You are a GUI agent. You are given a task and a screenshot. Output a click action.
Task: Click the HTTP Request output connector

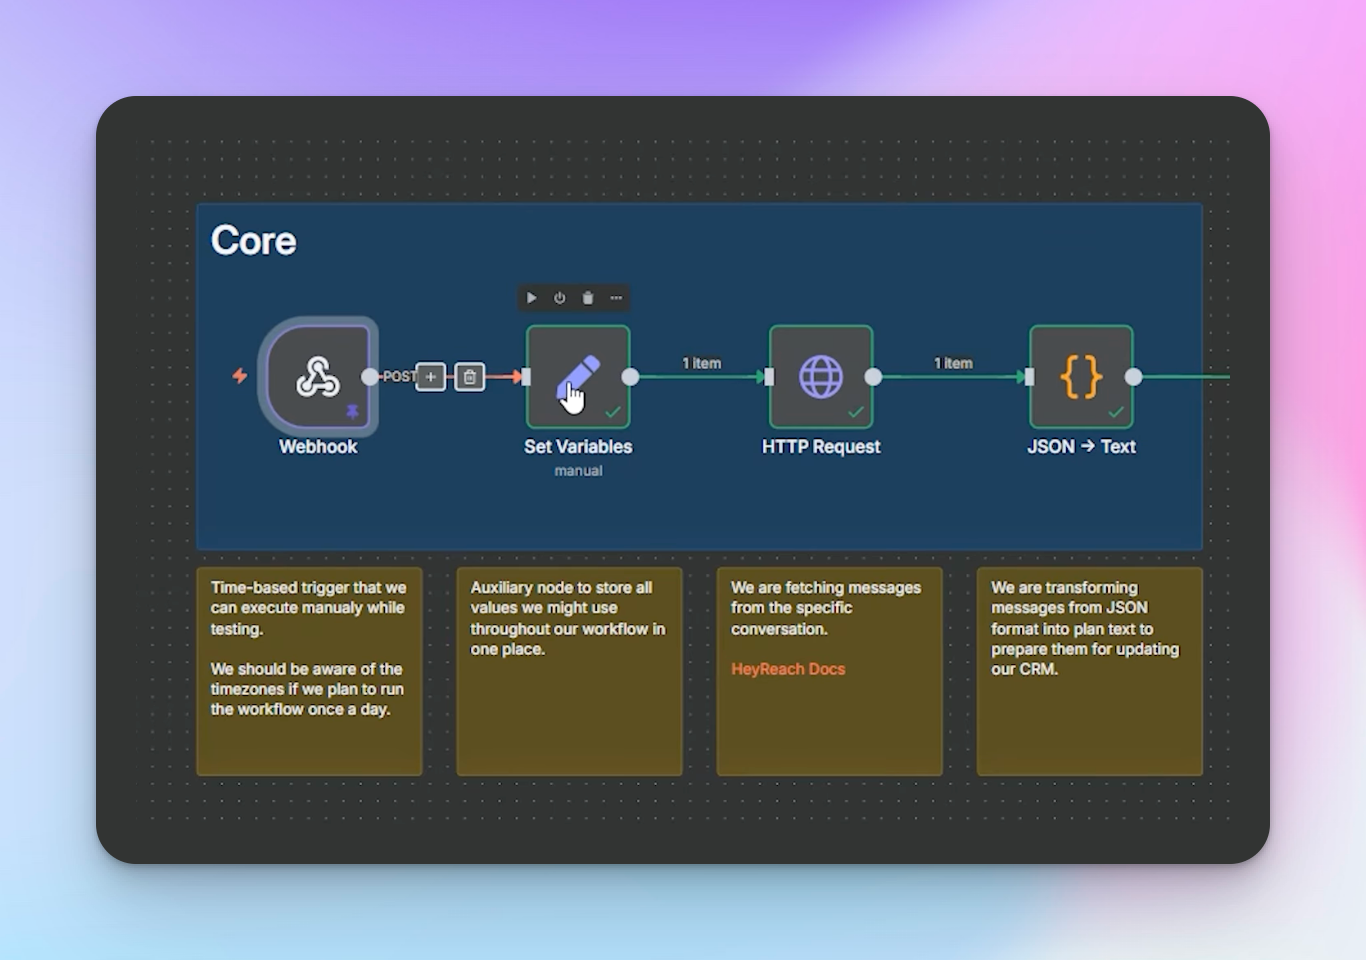873,377
